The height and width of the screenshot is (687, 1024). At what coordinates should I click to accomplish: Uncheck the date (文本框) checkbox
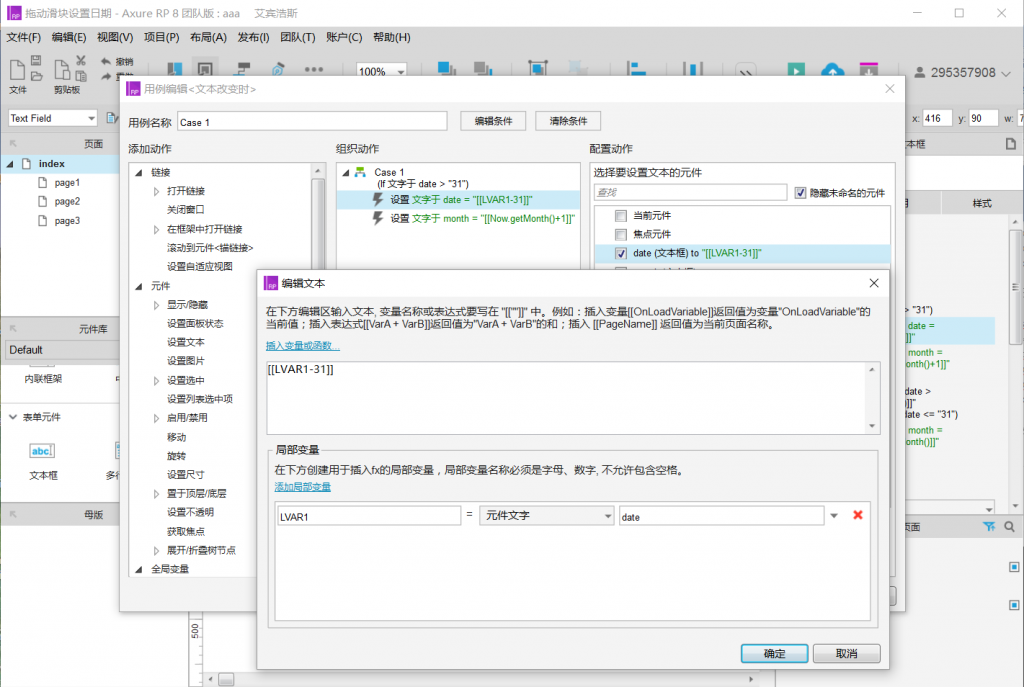tap(621, 253)
